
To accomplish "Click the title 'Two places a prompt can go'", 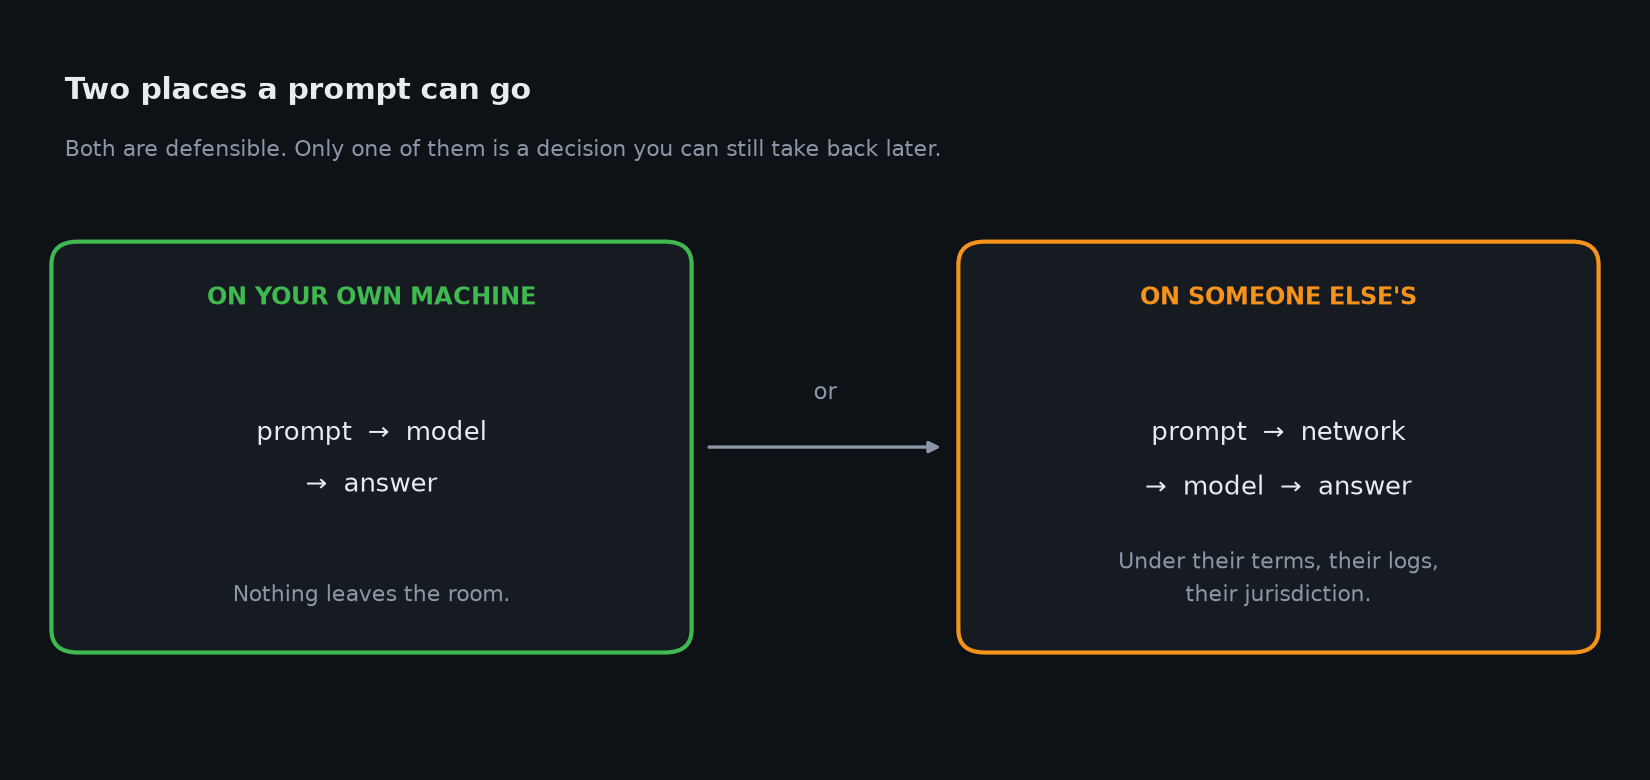I will (x=297, y=90).
